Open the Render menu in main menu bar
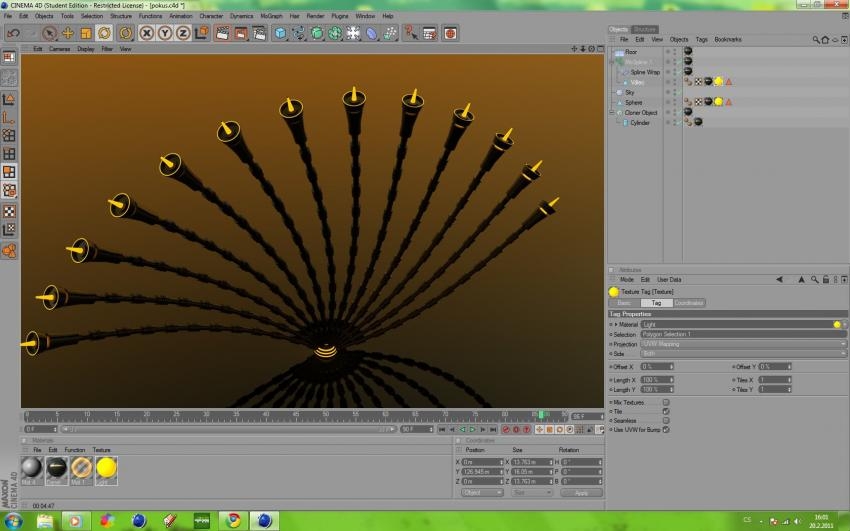This screenshot has width=850, height=531. [x=315, y=16]
